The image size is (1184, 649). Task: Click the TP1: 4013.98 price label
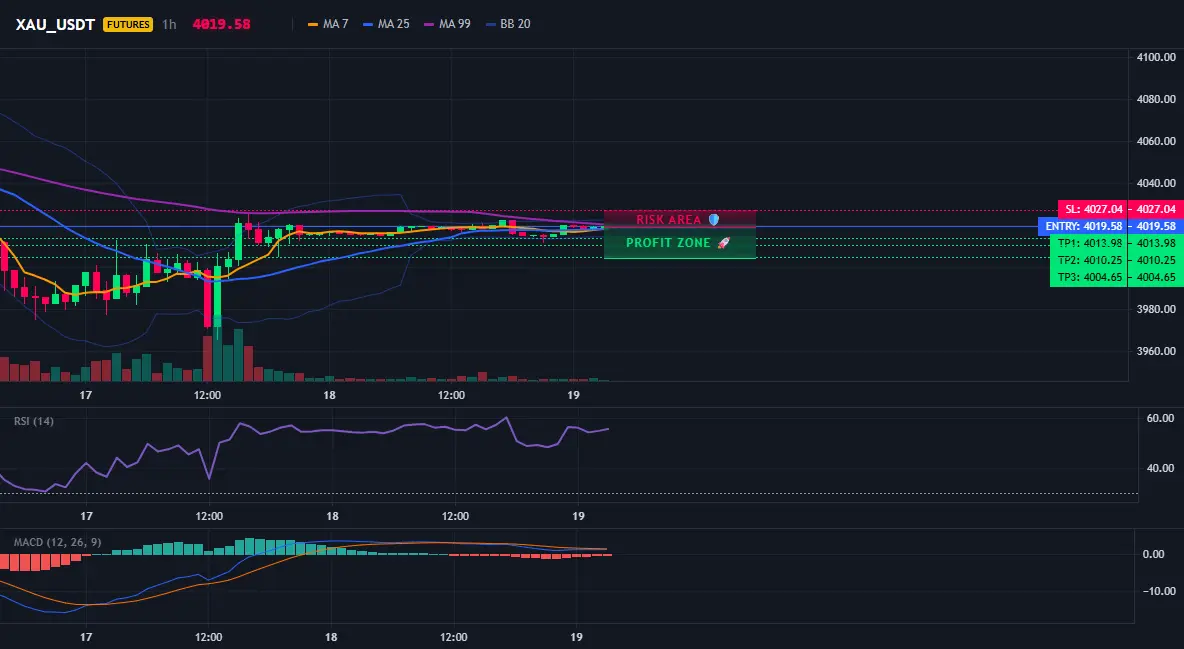click(x=1089, y=243)
